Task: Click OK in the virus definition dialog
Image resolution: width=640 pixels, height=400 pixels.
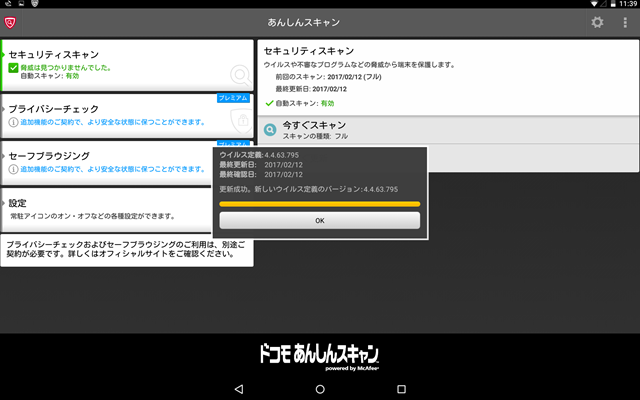Action: (320, 220)
